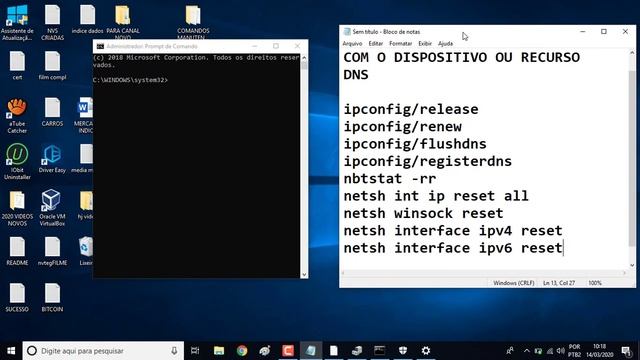Open the notification center icon
This screenshot has height=360, width=640.
(x=627, y=351)
